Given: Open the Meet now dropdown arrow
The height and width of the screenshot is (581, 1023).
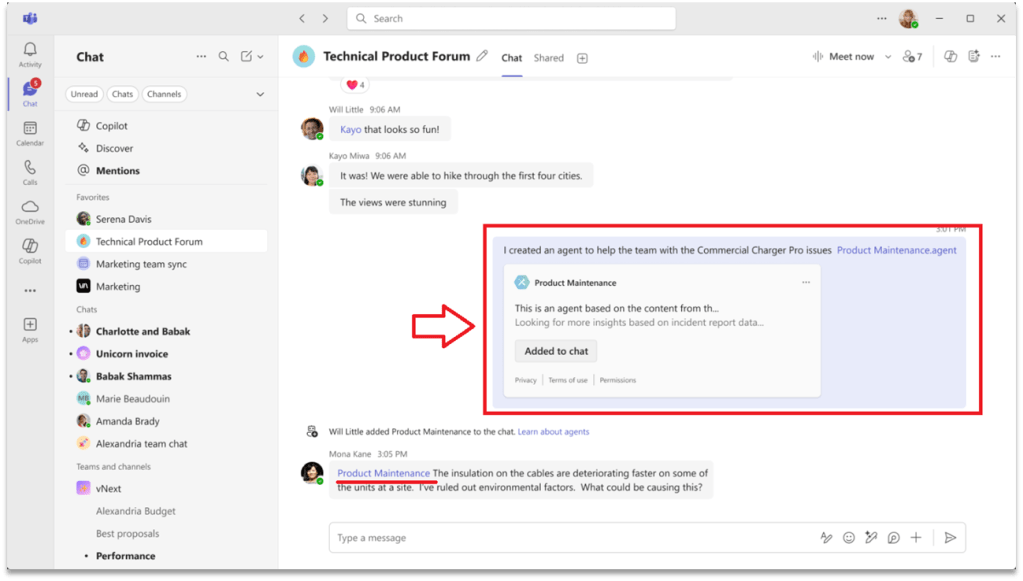Looking at the screenshot, I should pyautogui.click(x=888, y=57).
